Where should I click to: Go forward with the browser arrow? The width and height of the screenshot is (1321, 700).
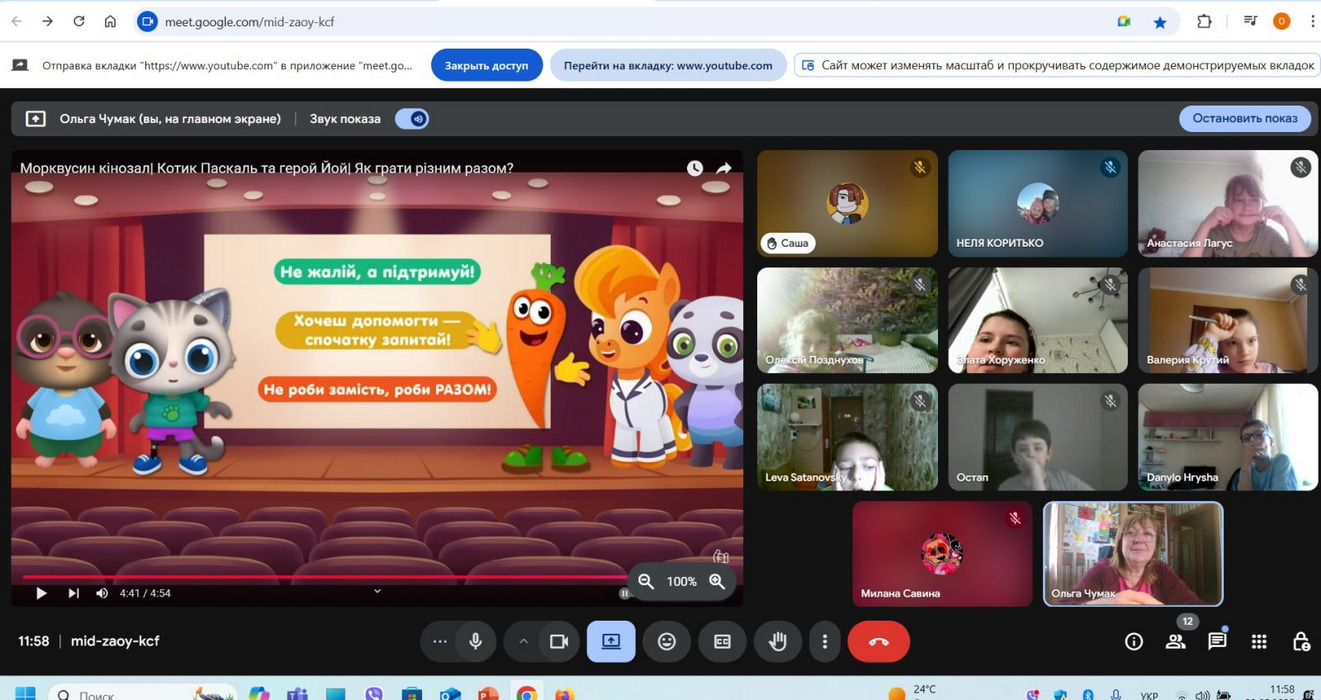[47, 21]
